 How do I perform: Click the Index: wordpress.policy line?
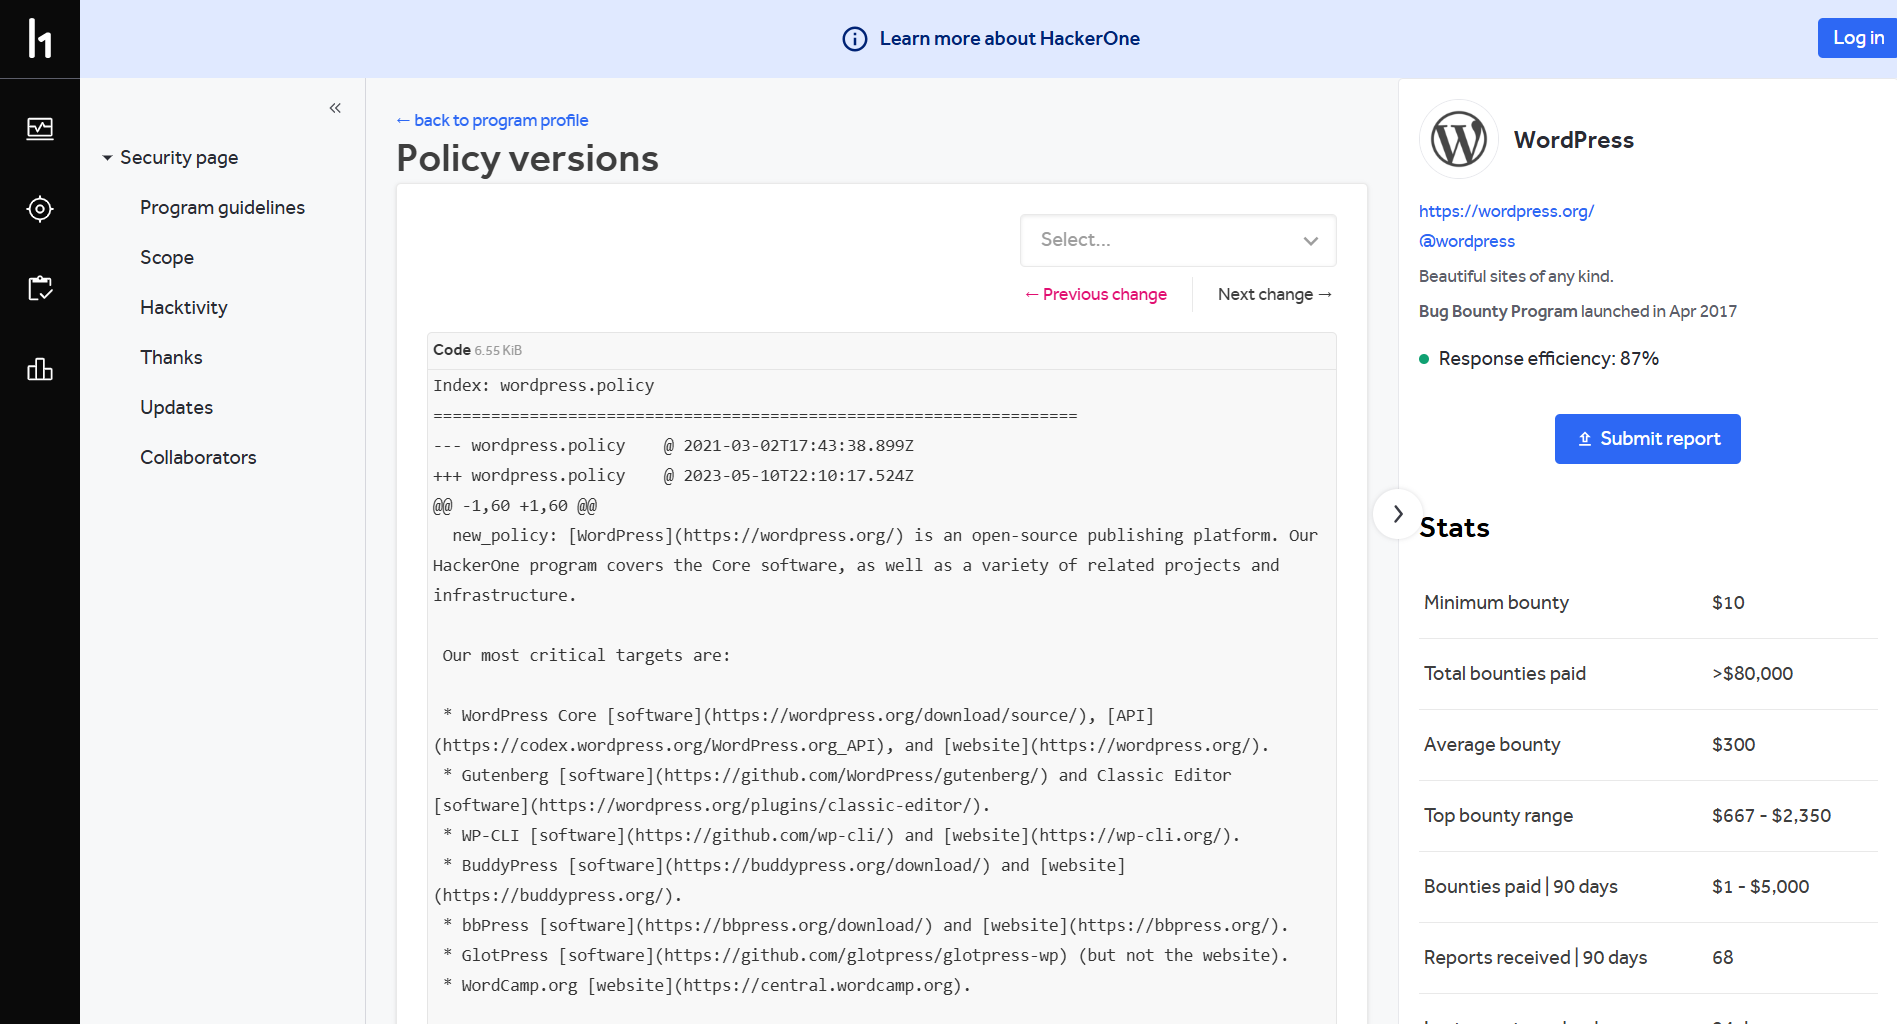pyautogui.click(x=544, y=386)
